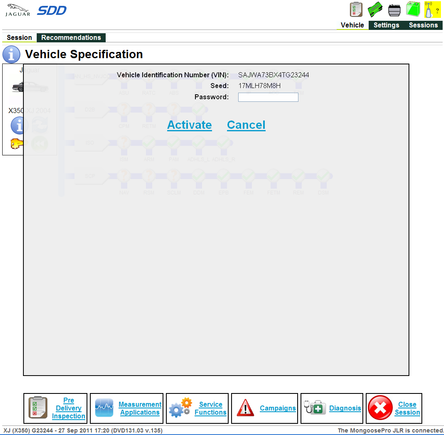Viewport: 444px width, 435px height.
Task: Switch to the Vehicle tab
Action: (352, 25)
